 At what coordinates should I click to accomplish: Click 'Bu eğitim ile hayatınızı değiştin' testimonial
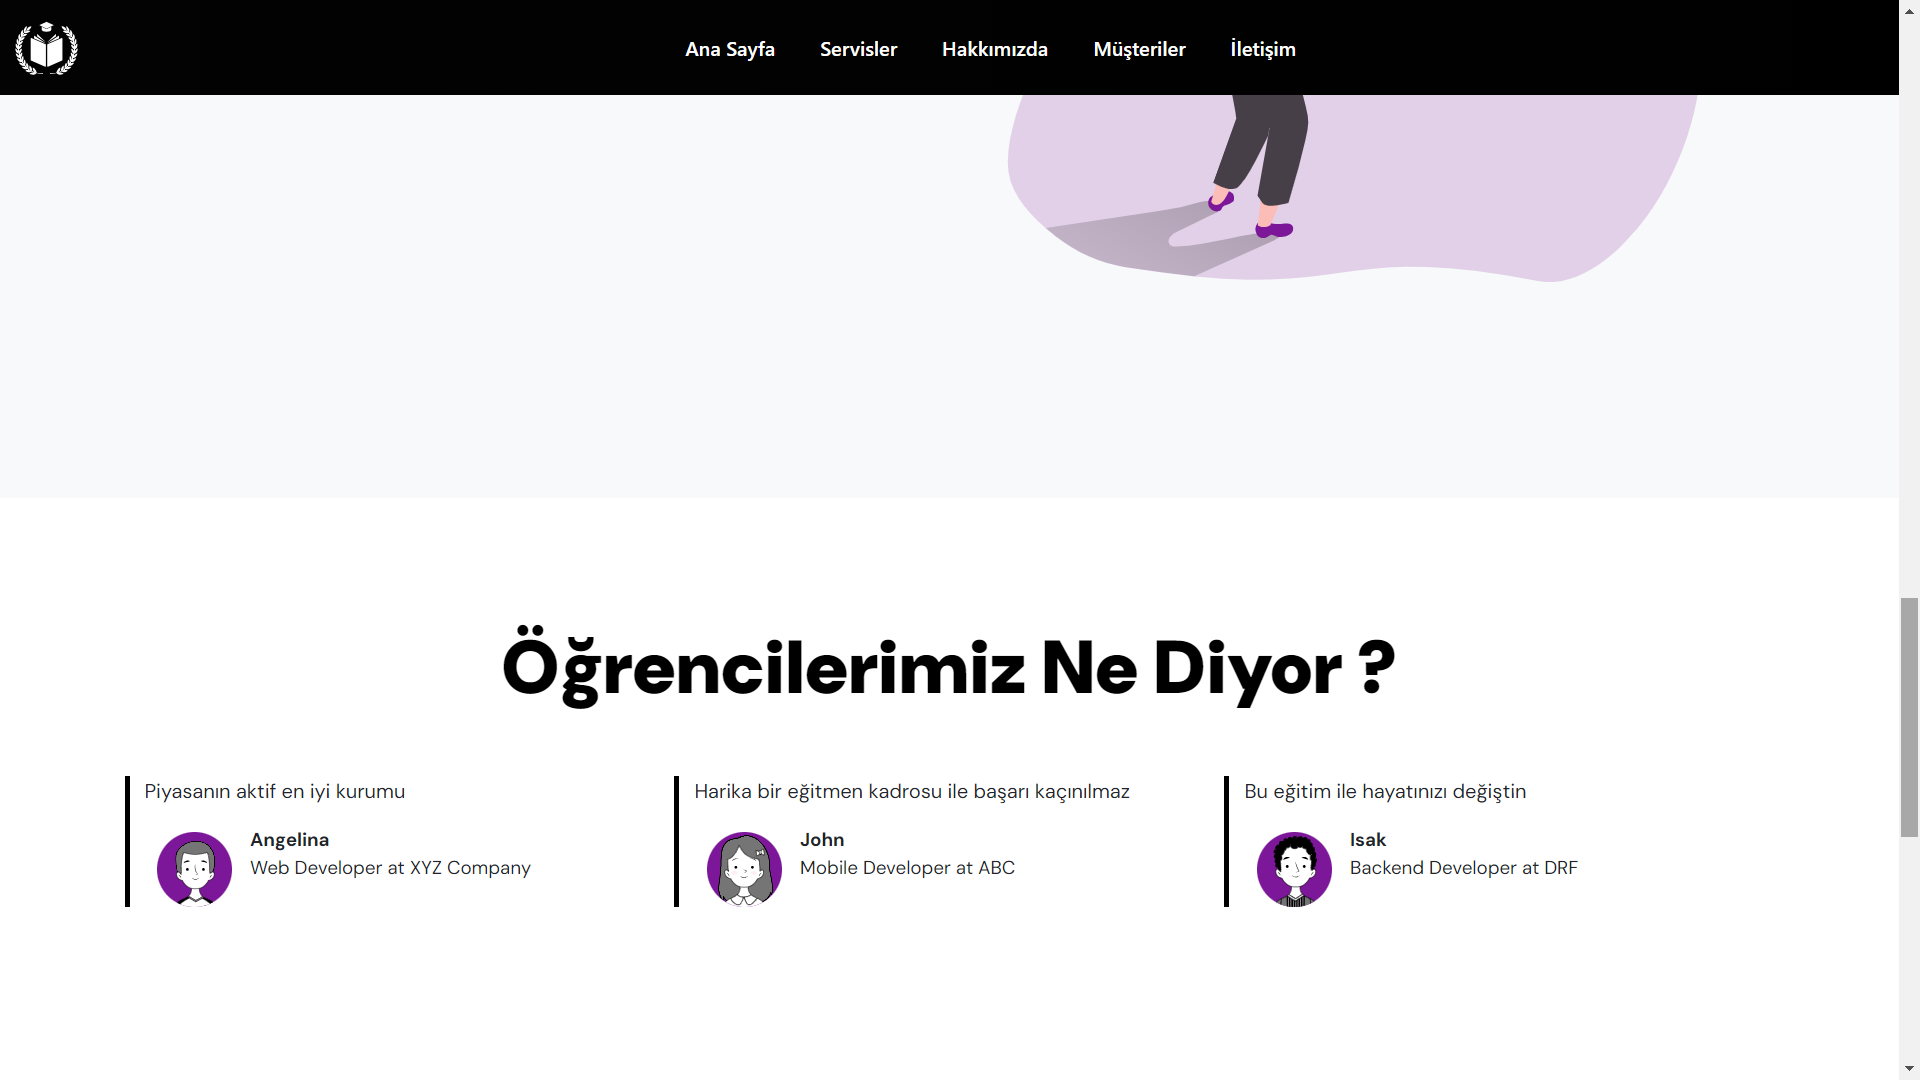point(1384,791)
